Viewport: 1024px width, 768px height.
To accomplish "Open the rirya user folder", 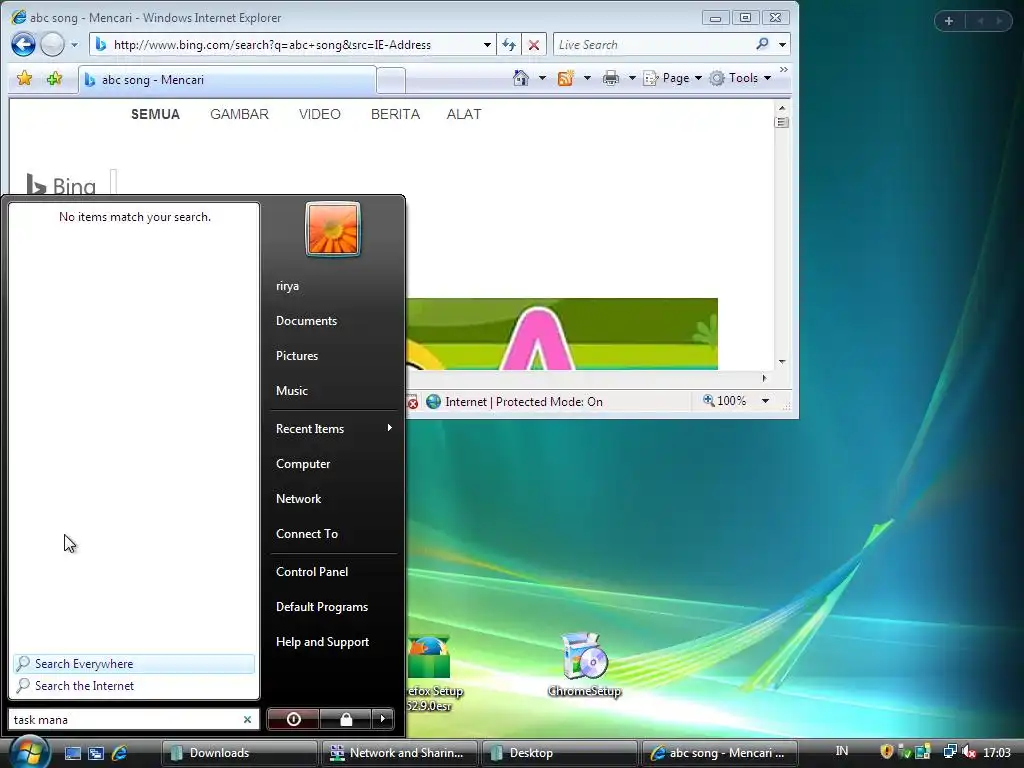I will click(x=287, y=286).
